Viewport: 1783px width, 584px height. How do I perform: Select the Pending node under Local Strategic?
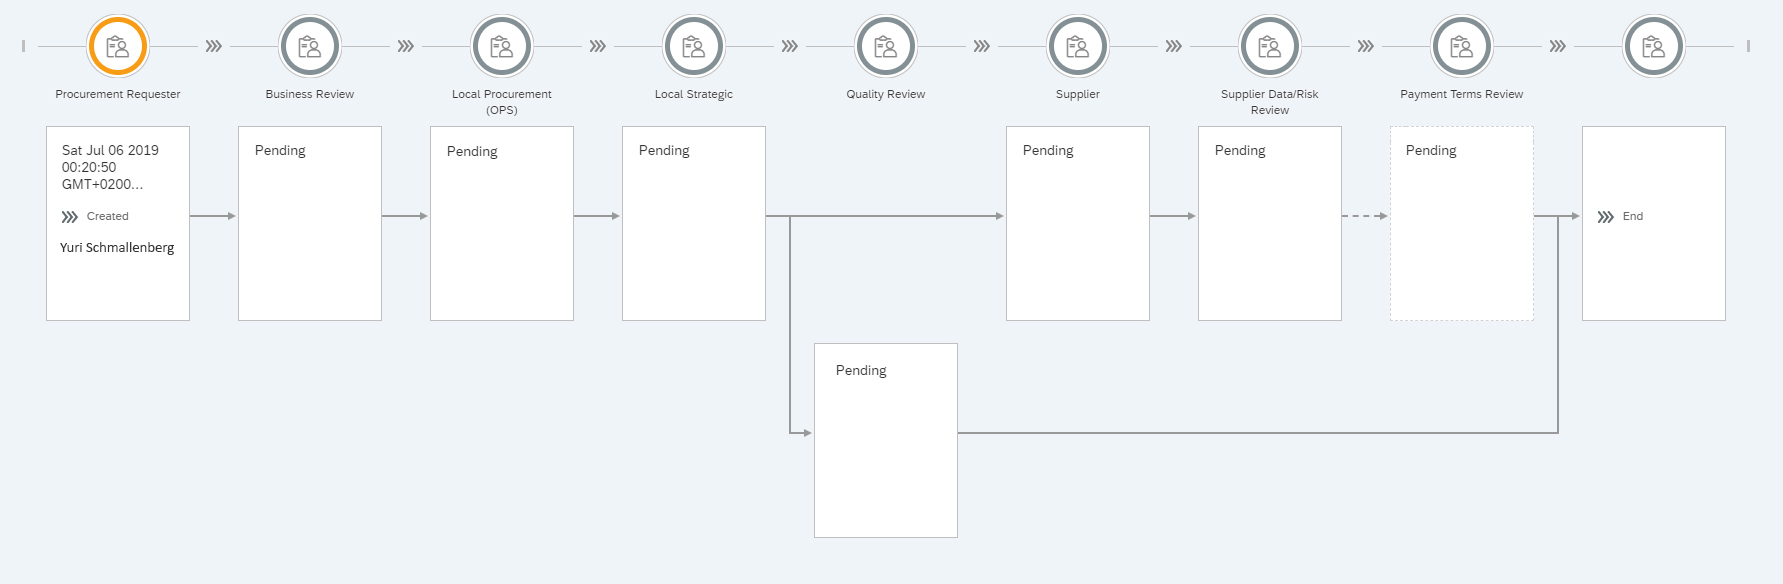coord(694,223)
